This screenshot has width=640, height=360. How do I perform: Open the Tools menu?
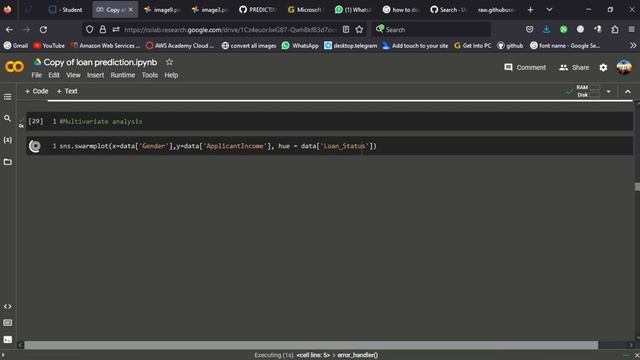tap(150, 75)
